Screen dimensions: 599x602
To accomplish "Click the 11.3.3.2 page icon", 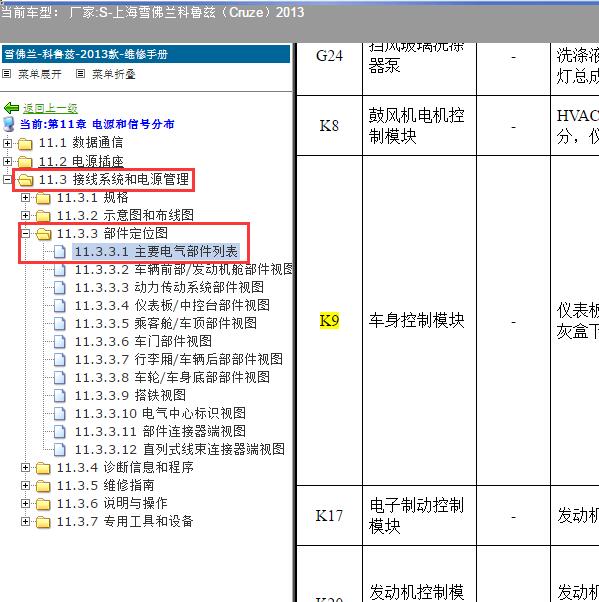I will [60, 270].
